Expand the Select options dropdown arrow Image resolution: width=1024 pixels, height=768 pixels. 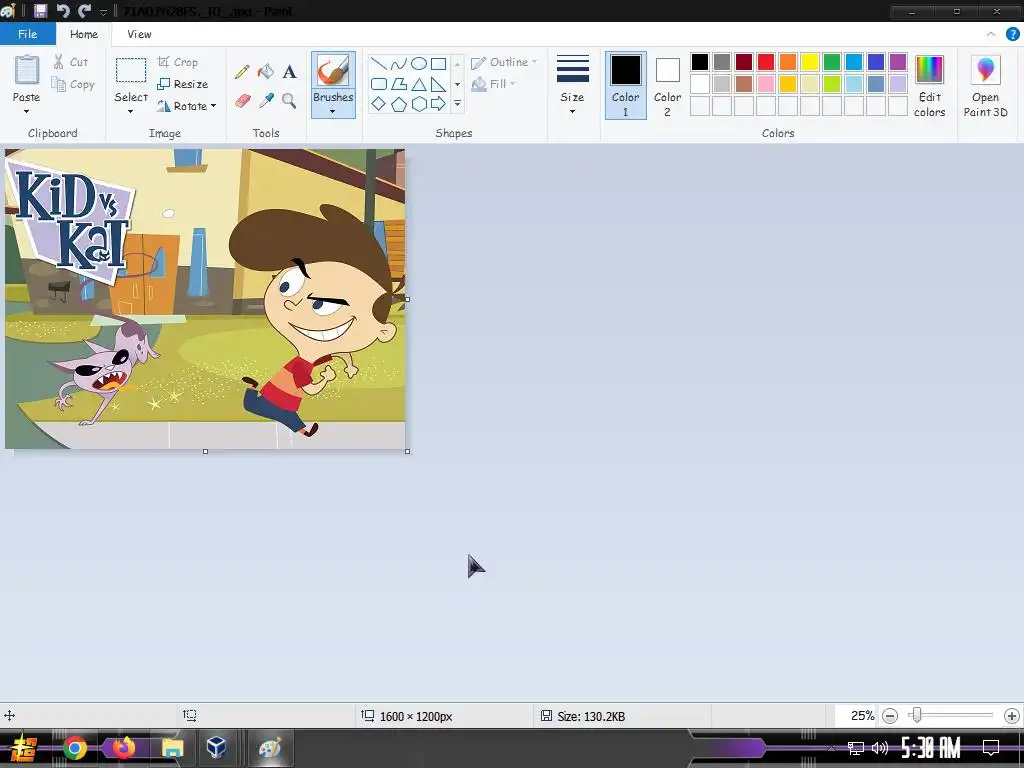pos(131,112)
